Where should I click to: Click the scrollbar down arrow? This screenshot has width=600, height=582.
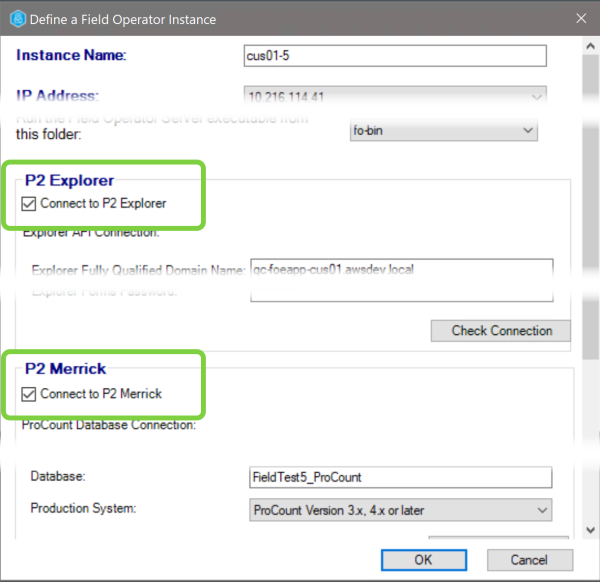590,530
